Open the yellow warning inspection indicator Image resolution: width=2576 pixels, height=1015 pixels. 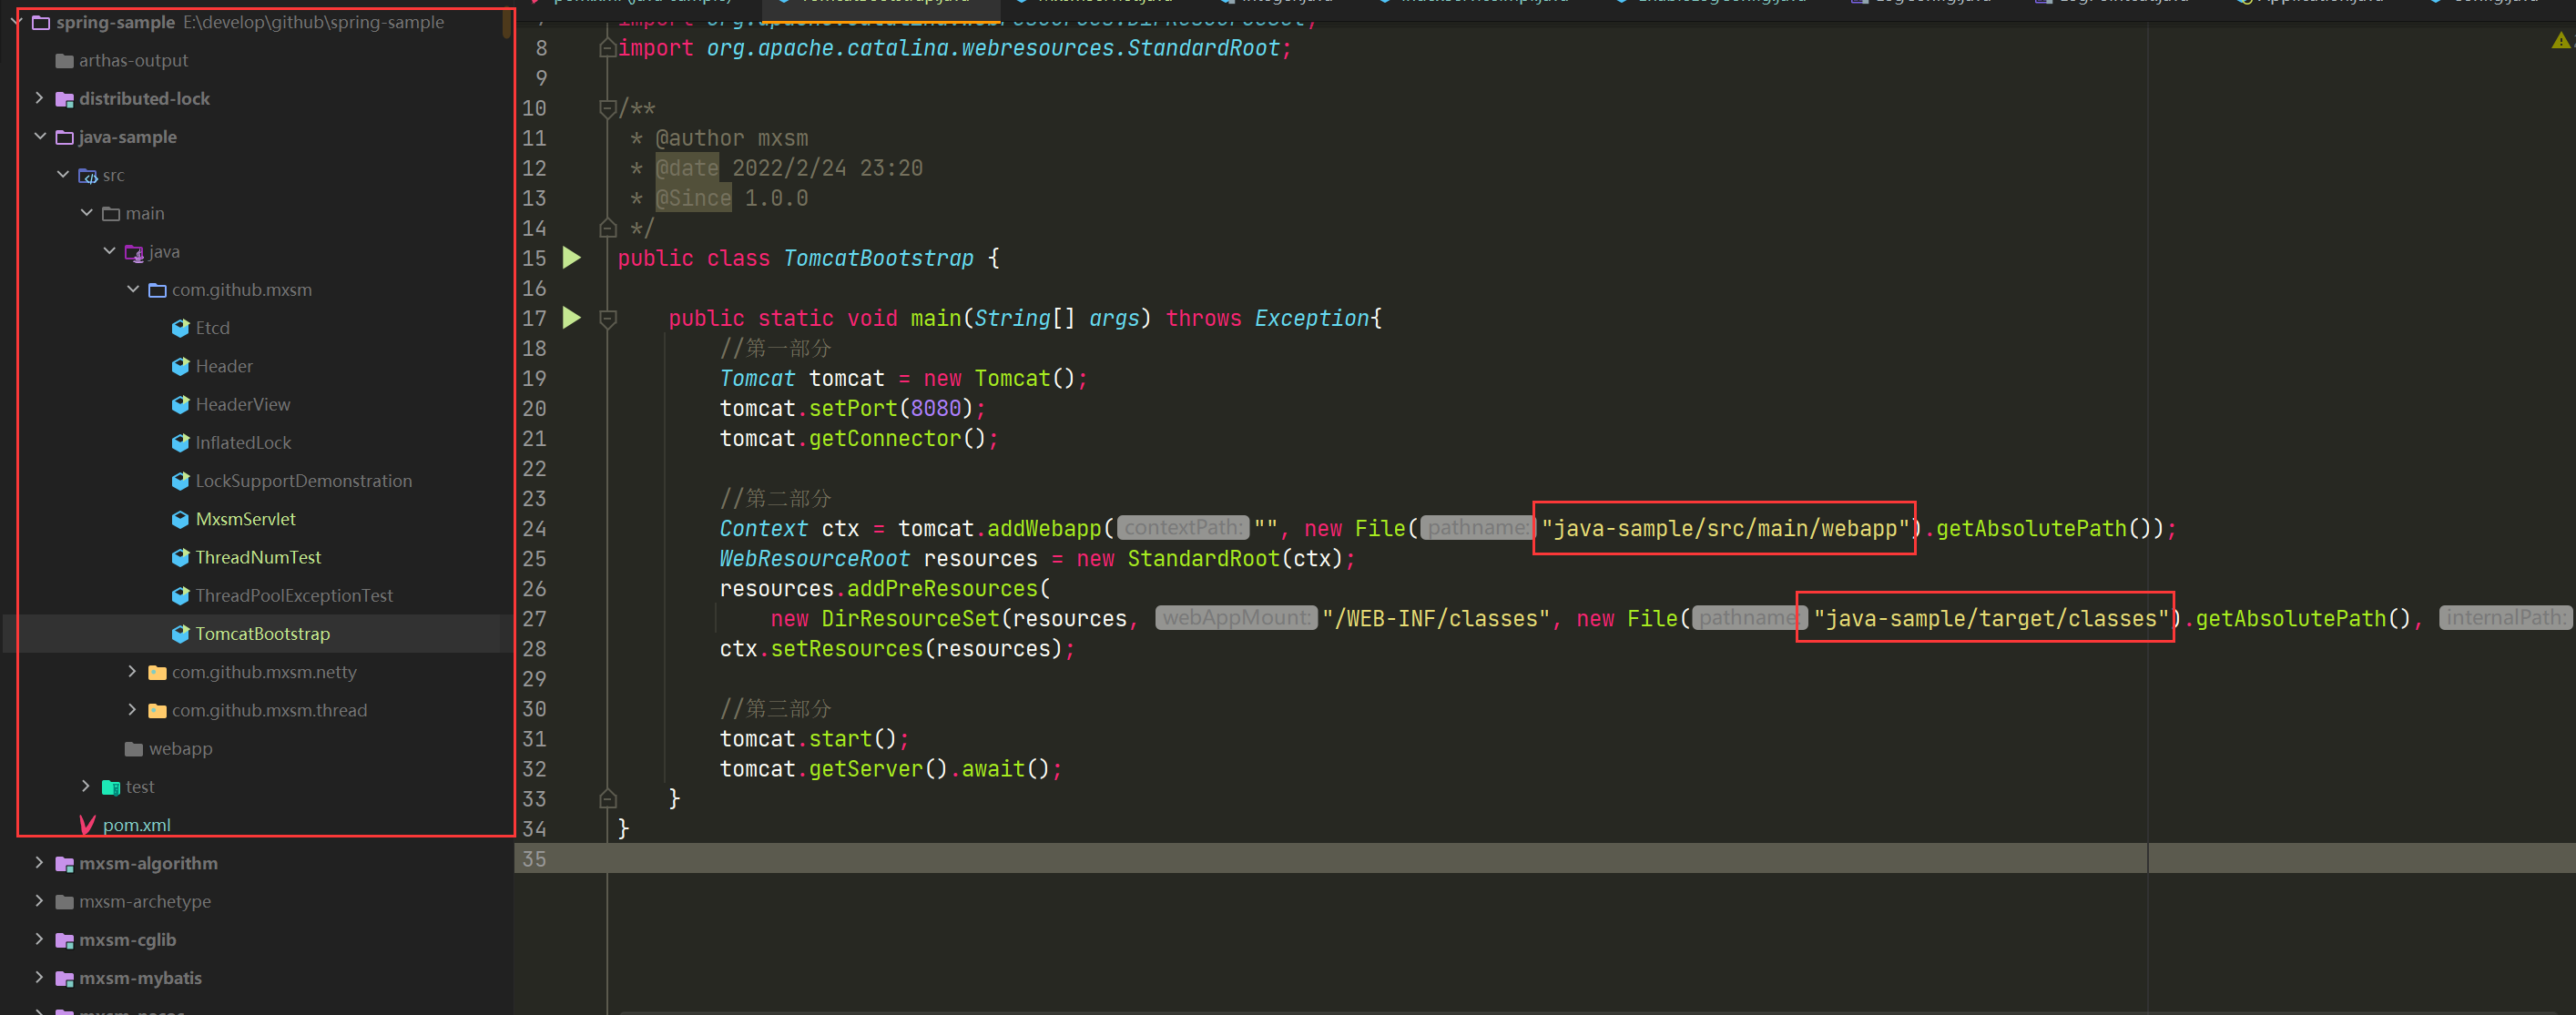click(x=2560, y=41)
